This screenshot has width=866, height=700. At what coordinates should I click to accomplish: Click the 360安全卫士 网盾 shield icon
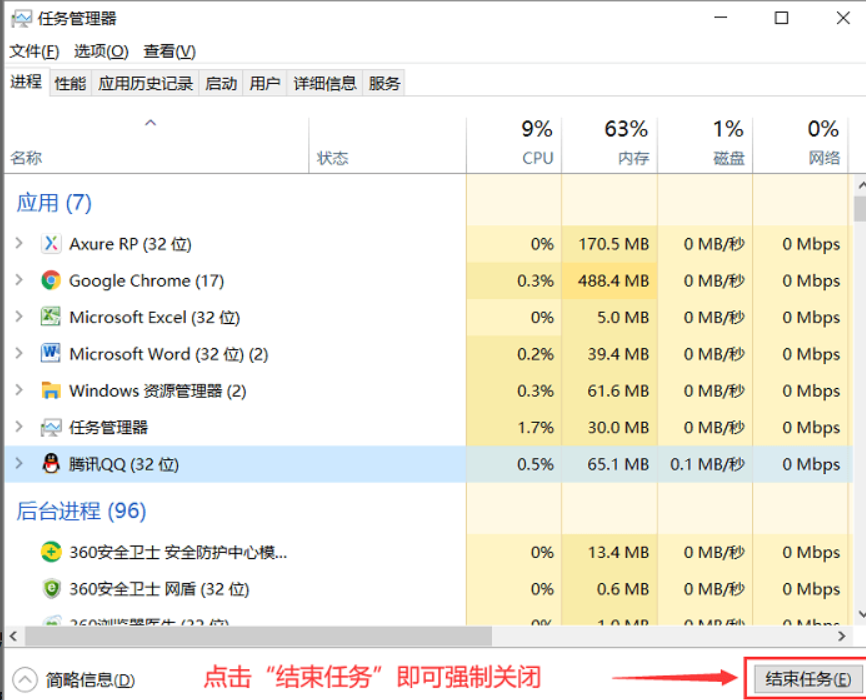(x=51, y=589)
